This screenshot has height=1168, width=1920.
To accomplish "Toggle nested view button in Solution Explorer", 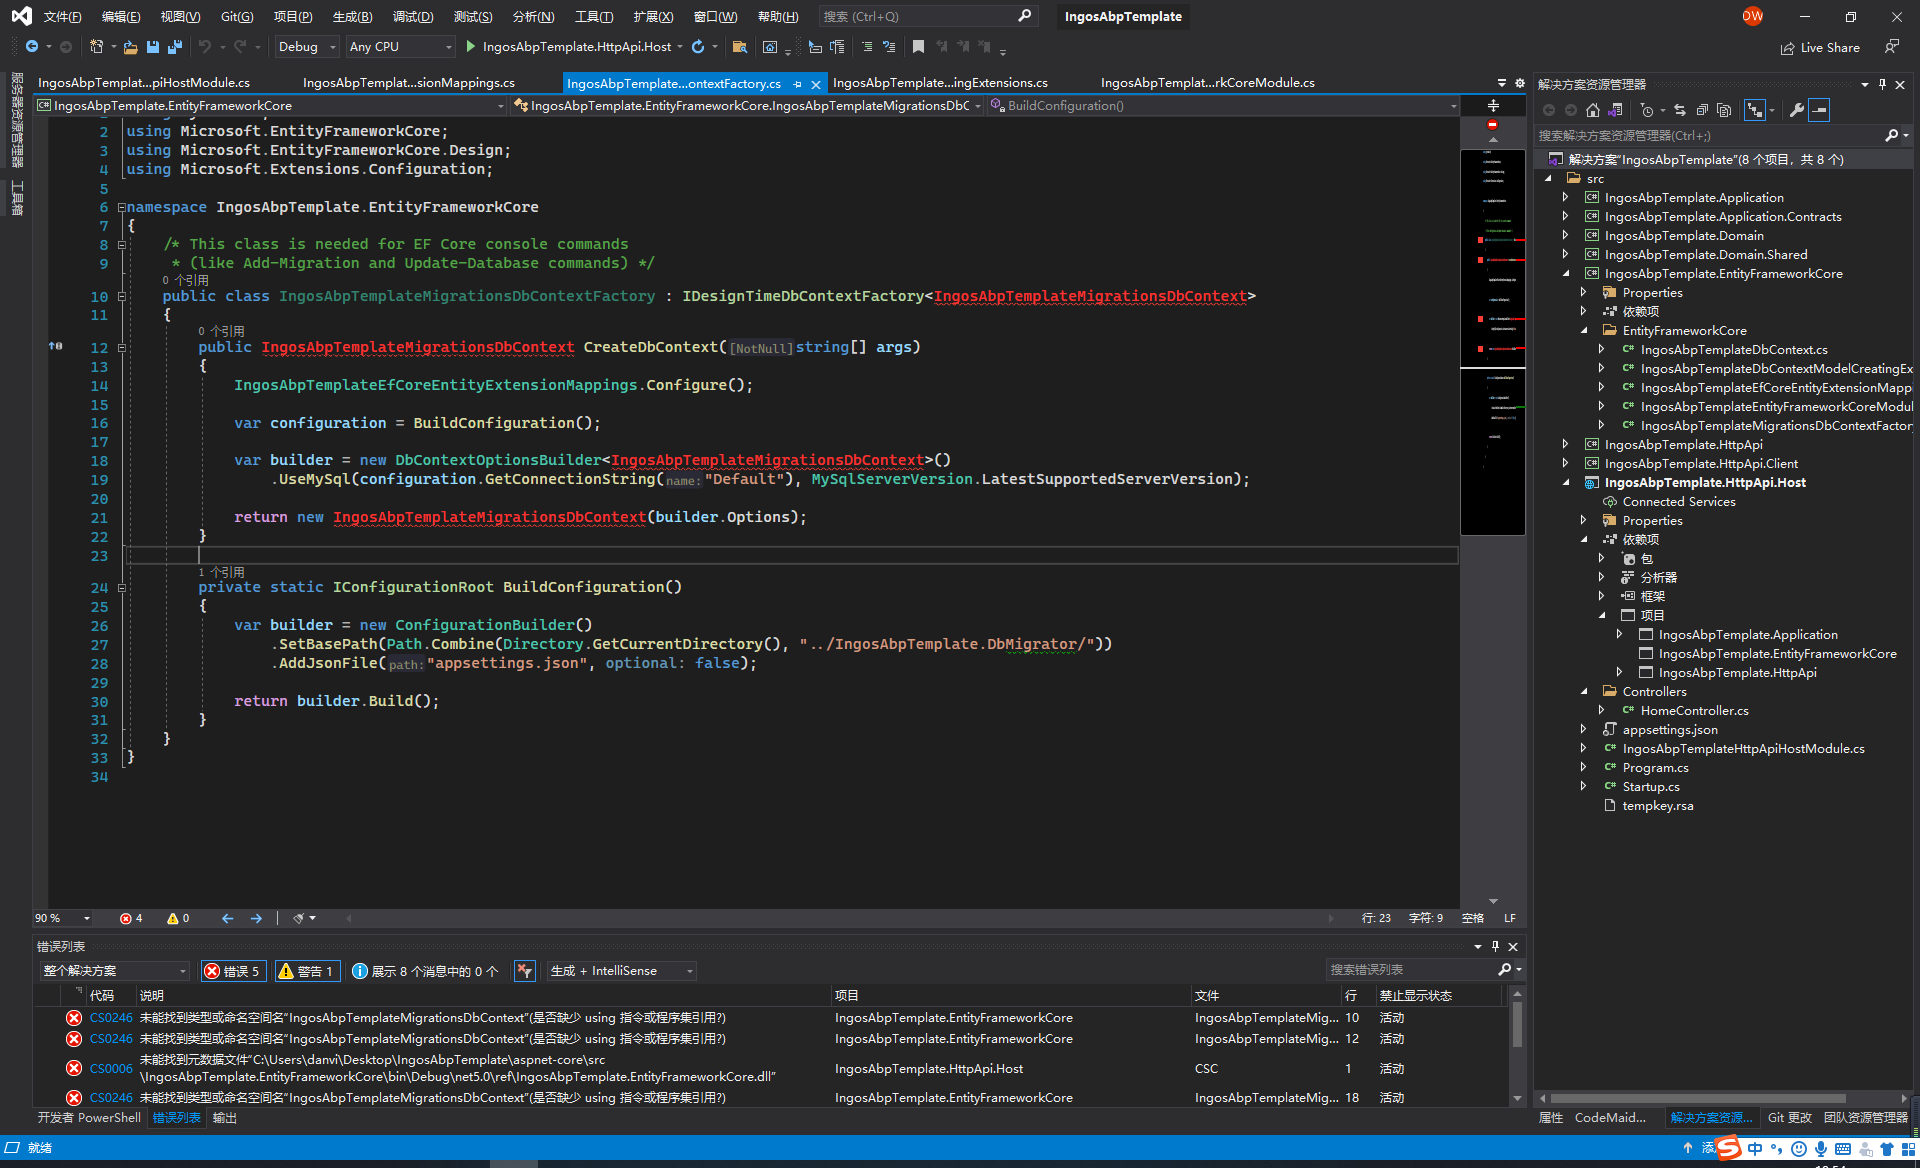I will [x=1755, y=110].
